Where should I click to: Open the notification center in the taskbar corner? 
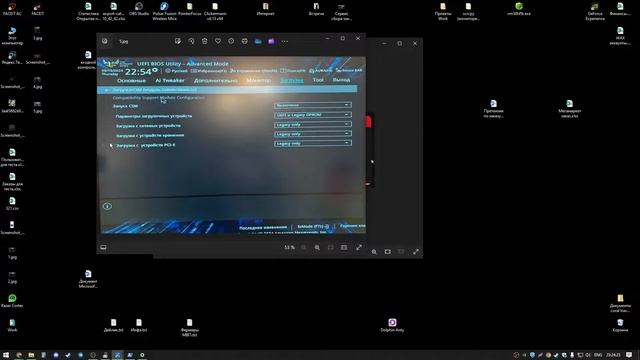coord(629,355)
